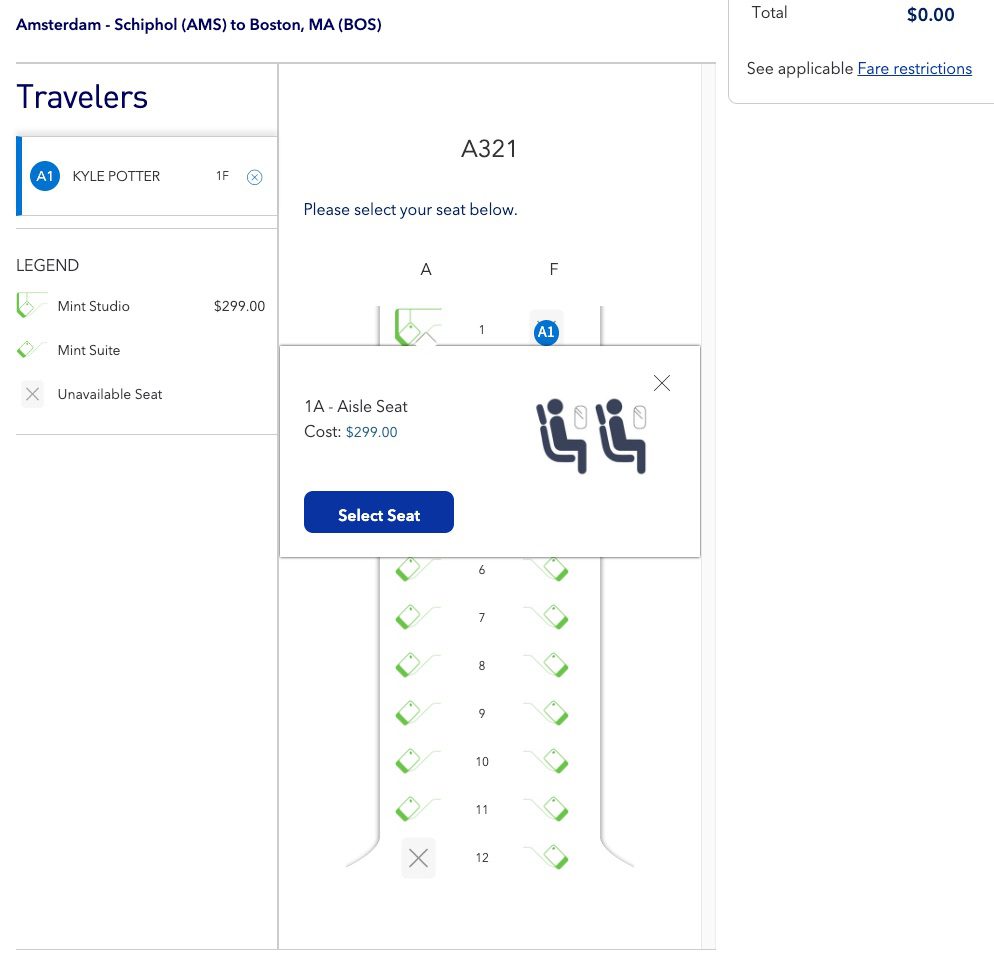Image resolution: width=994 pixels, height=962 pixels.
Task: Click the Mint Suite legend seat icon
Action: click(32, 348)
